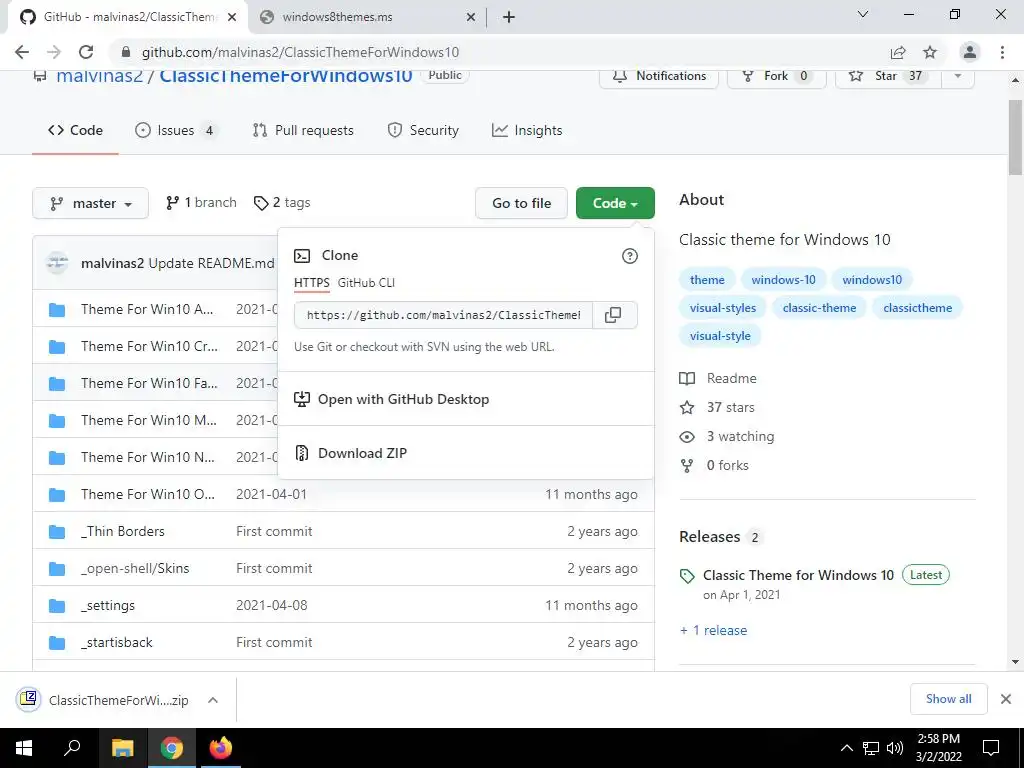
Task: Click the malvinas2 commit author avatar
Action: [57, 263]
